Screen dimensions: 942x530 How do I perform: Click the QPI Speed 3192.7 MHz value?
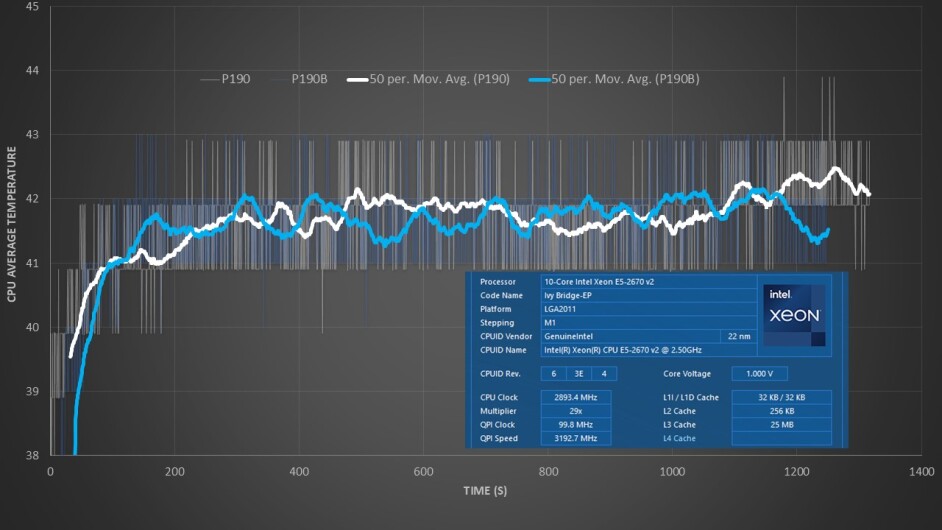point(568,438)
